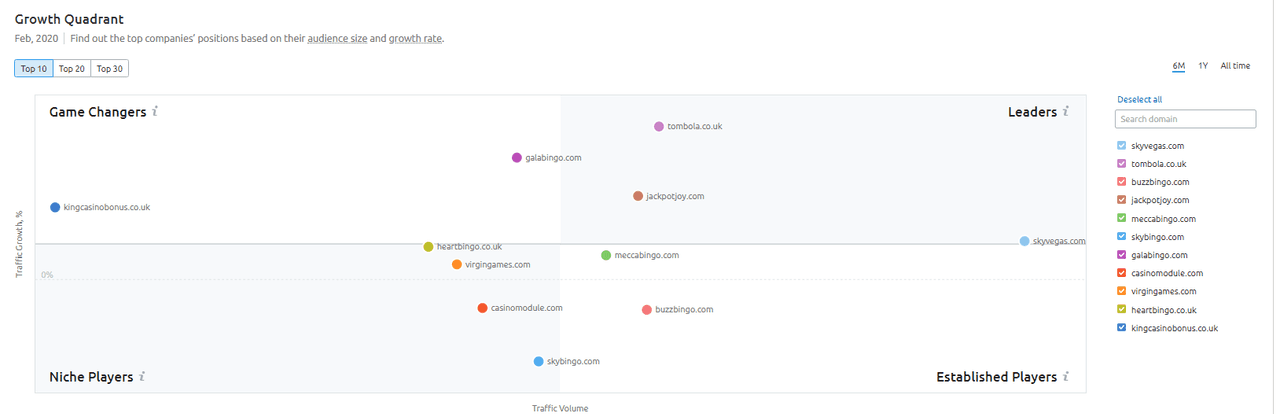The height and width of the screenshot is (414, 1280).
Task: Open the Game Changers info icon
Action: 155,112
